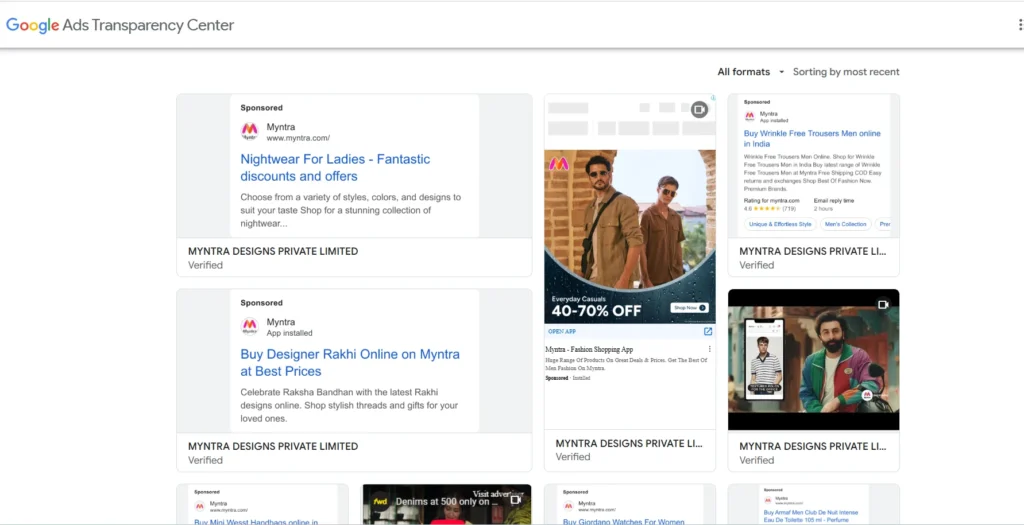Click Myntra logo in Mini Wesst Handbags ad
This screenshot has height=525, width=1024.
[x=200, y=506]
